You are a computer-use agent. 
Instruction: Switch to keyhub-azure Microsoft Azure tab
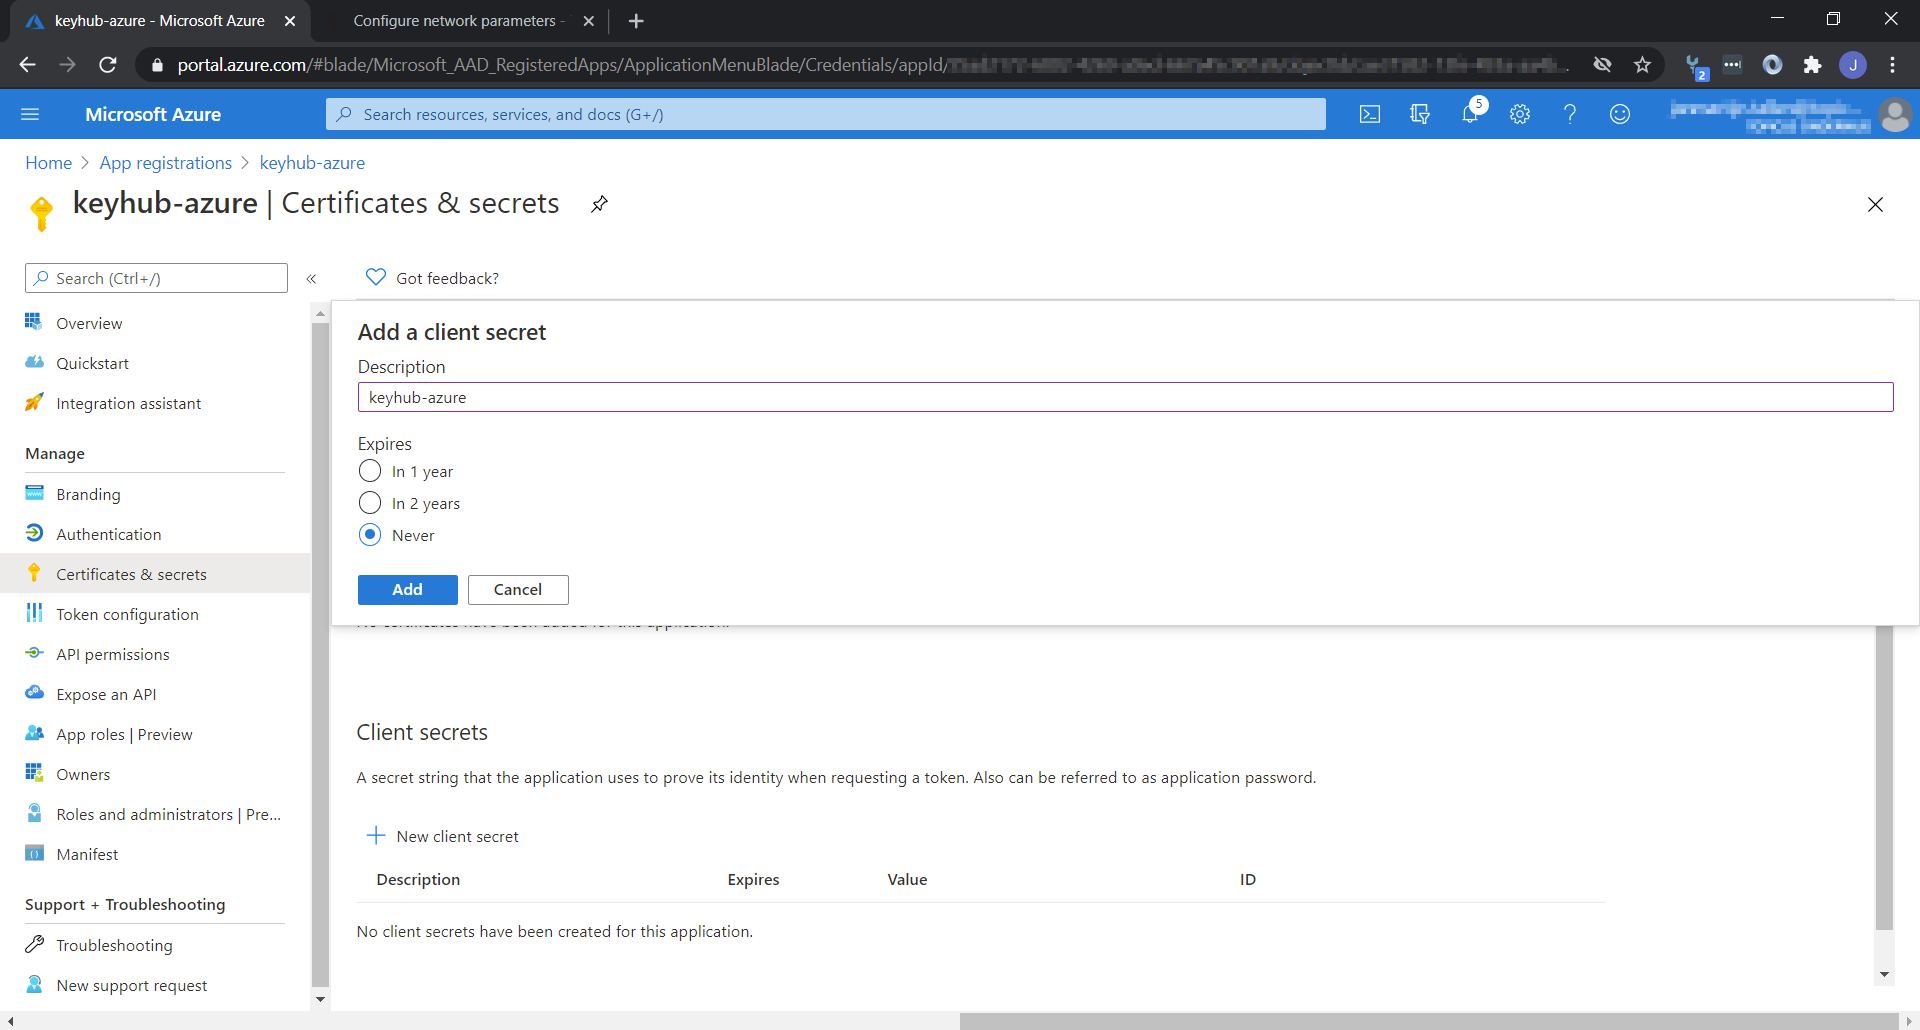[x=160, y=21]
